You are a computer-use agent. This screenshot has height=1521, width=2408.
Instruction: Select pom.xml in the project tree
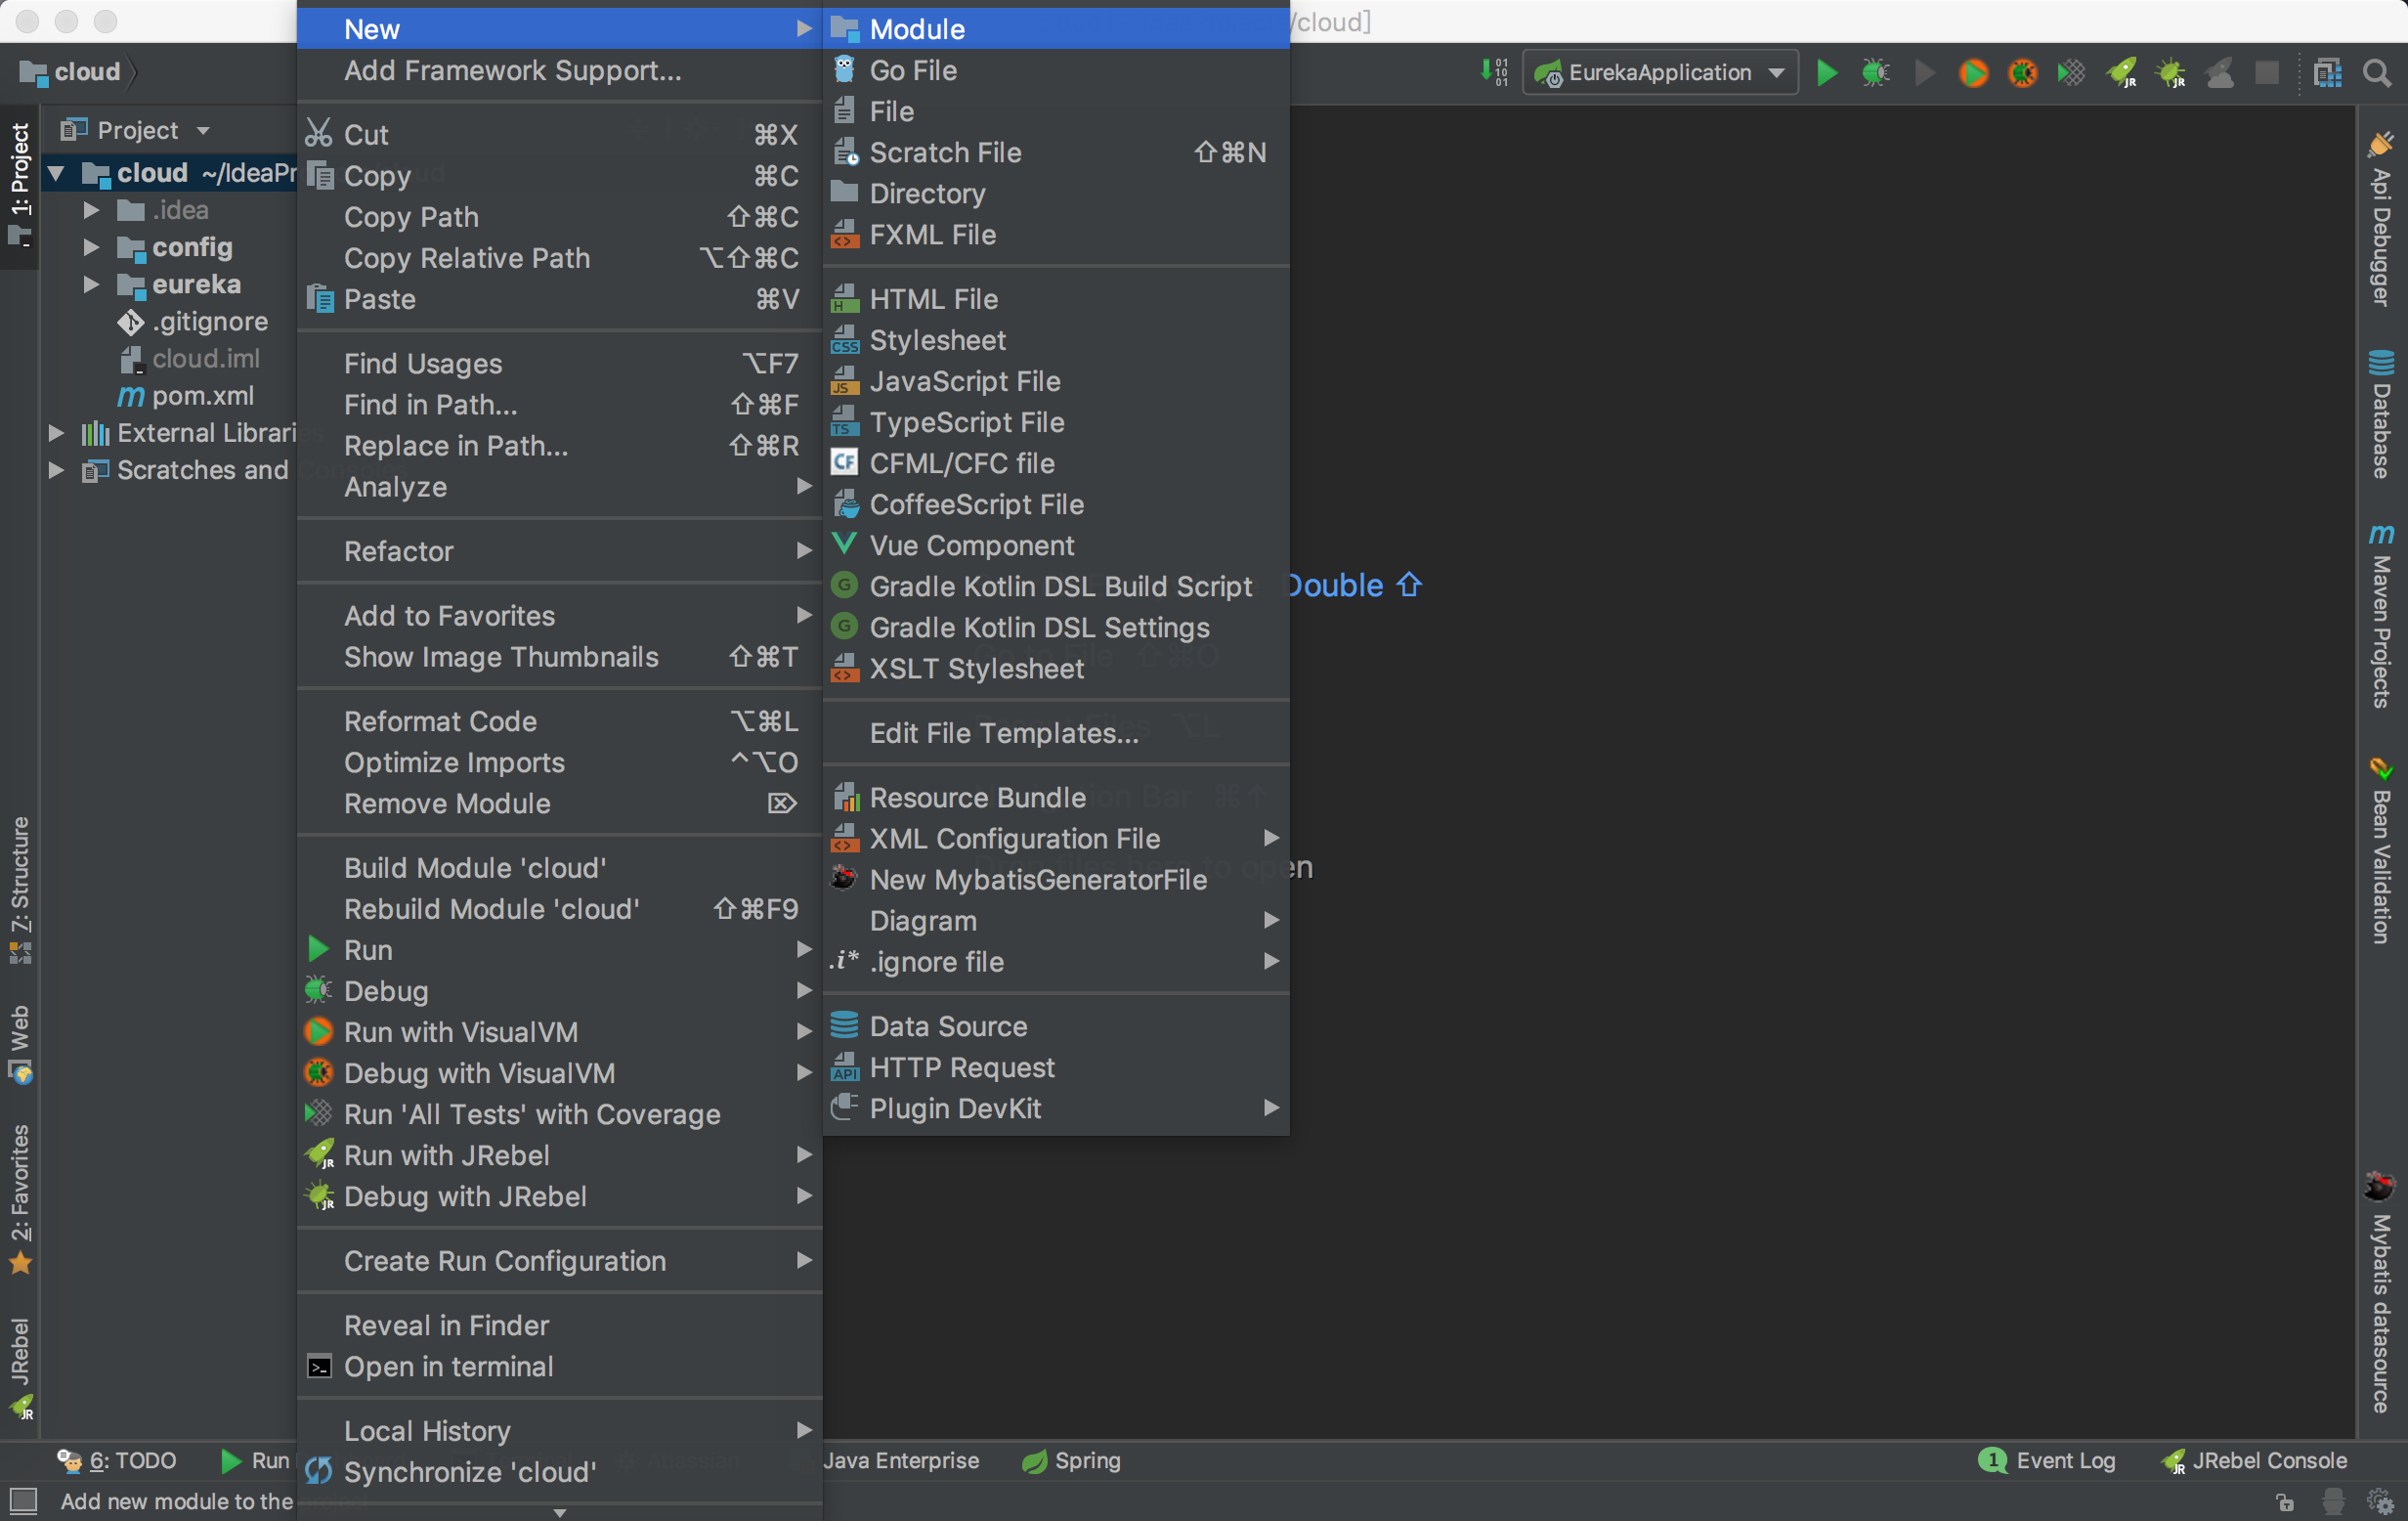pos(202,396)
